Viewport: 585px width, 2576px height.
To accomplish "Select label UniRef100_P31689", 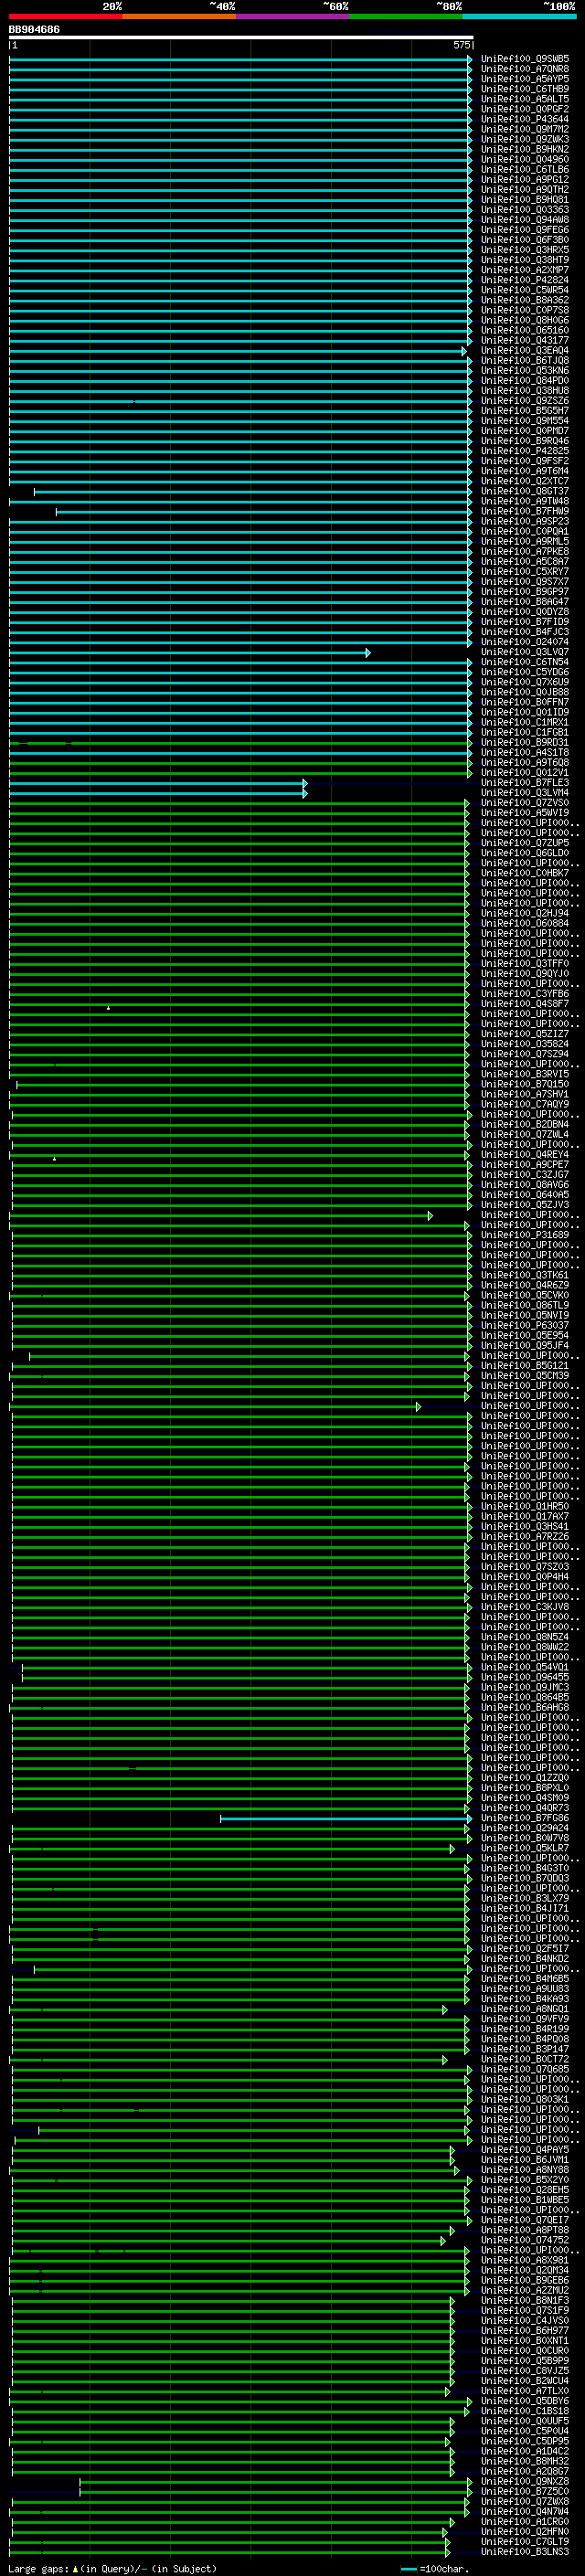I will pyautogui.click(x=524, y=1235).
